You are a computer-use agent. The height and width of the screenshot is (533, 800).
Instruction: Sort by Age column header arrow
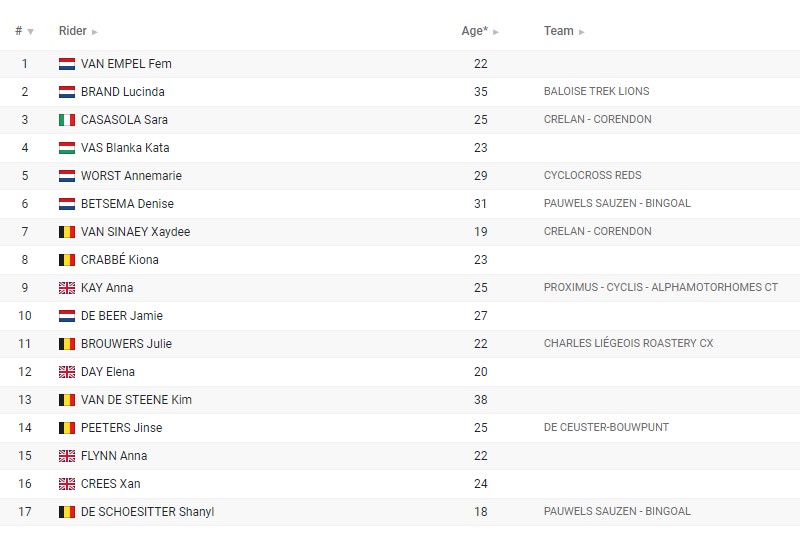coord(495,32)
